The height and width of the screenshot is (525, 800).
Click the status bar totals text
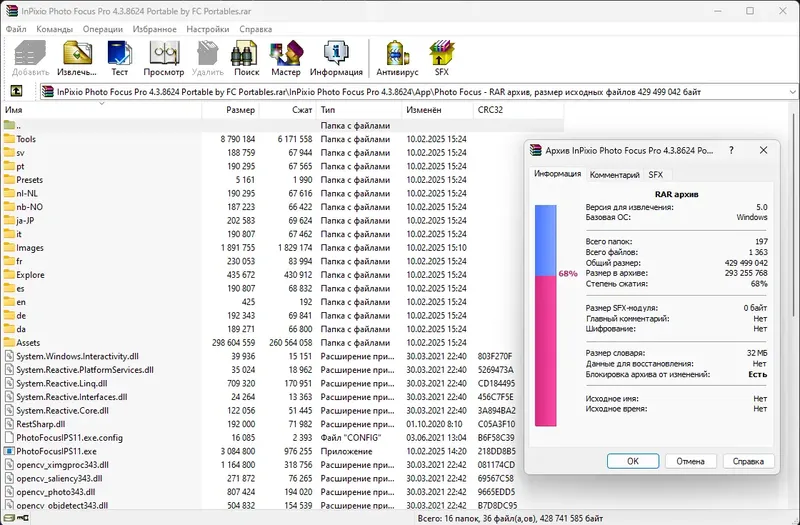pos(510,518)
